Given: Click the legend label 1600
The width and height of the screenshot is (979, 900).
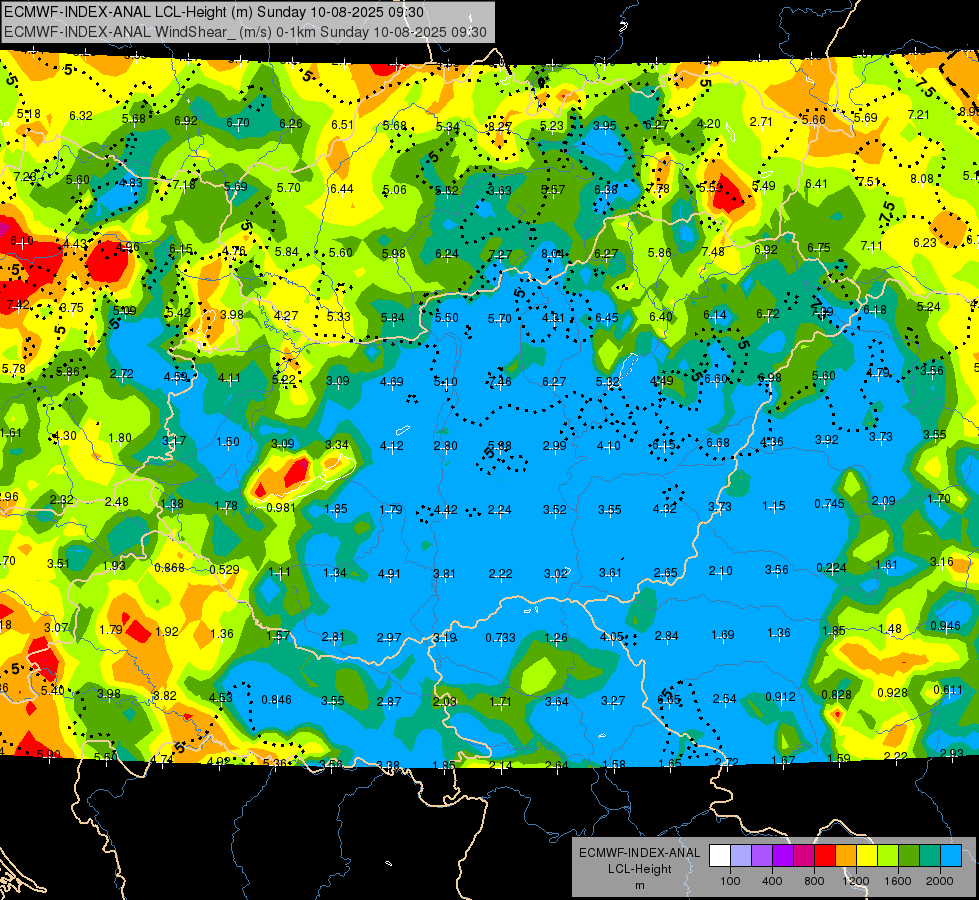Looking at the screenshot, I should coord(898,881).
